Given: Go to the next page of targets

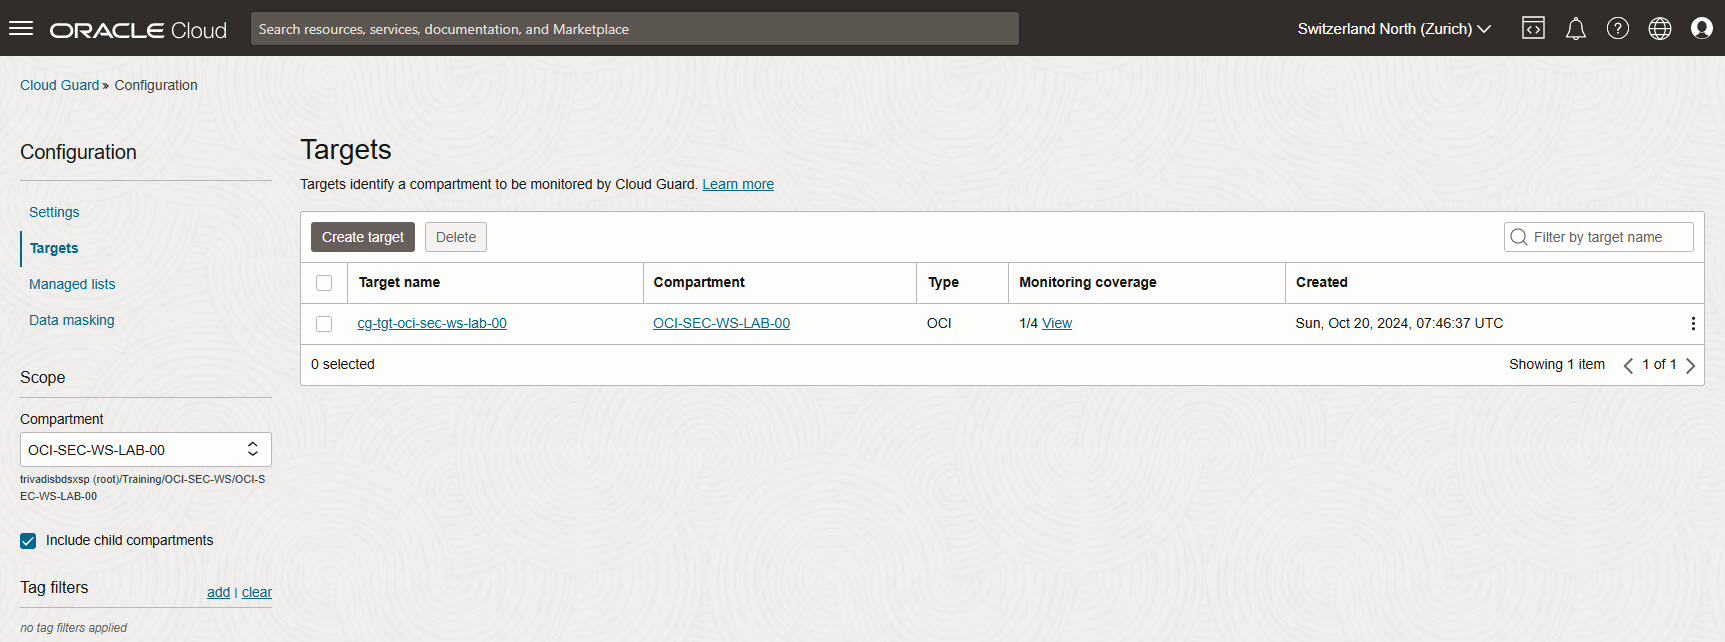Looking at the screenshot, I should 1690,365.
